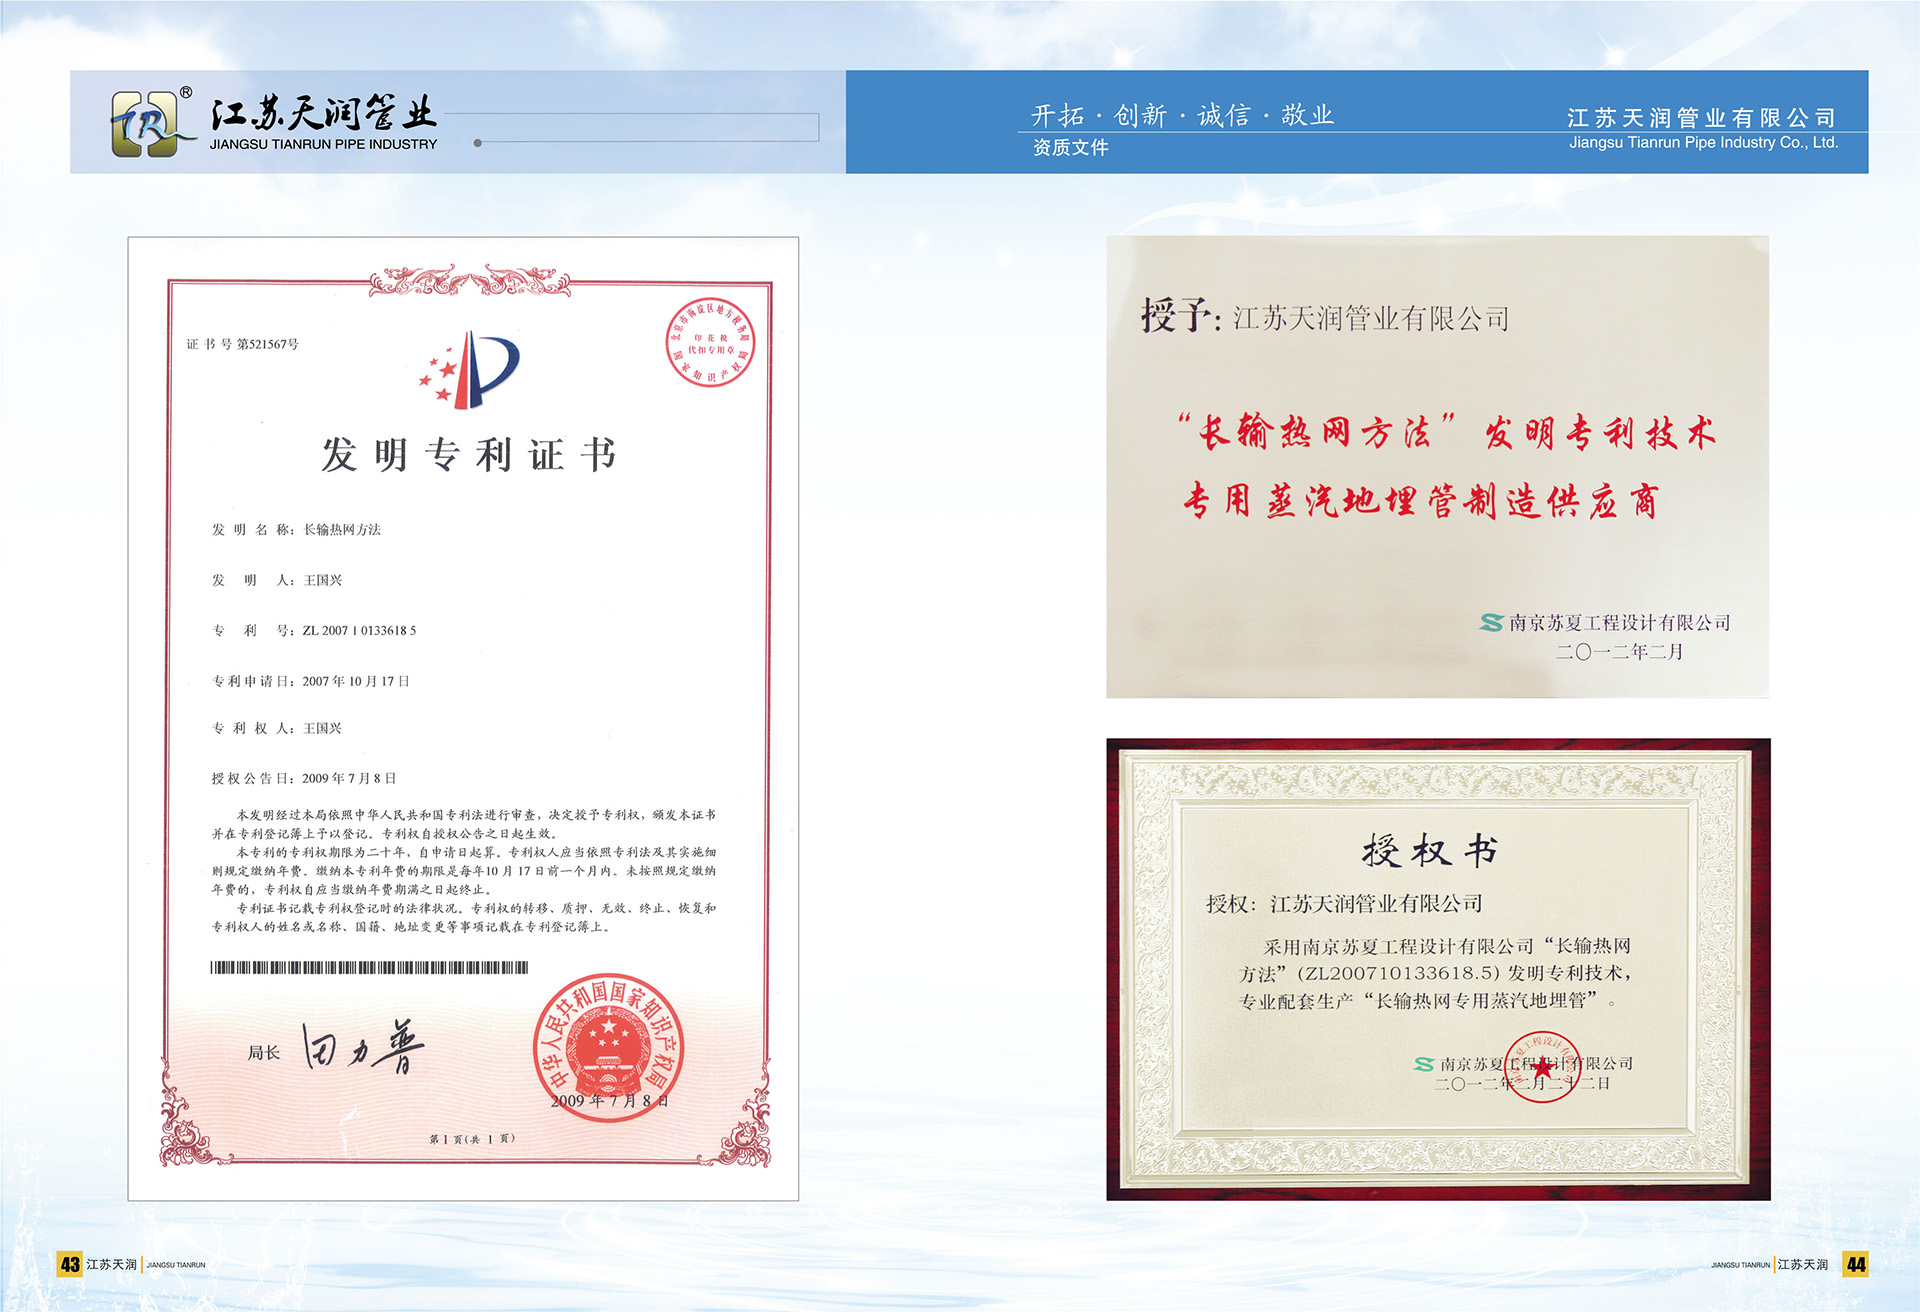The width and height of the screenshot is (1920, 1312).
Task: Click the red star seal on authorization letter
Action: coord(1541,1067)
